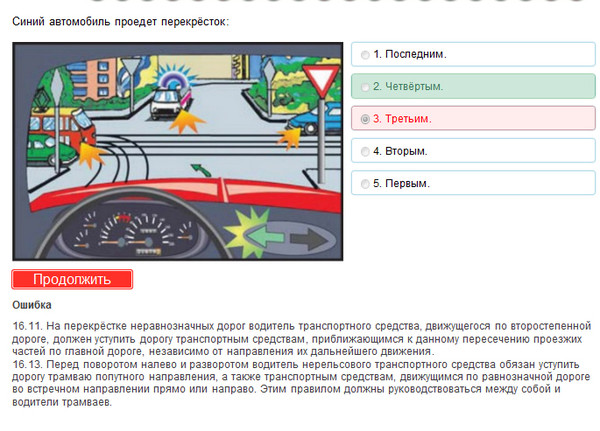Click the intersection illustration image
Screen dimensions: 600x431
pyautogui.click(x=178, y=152)
